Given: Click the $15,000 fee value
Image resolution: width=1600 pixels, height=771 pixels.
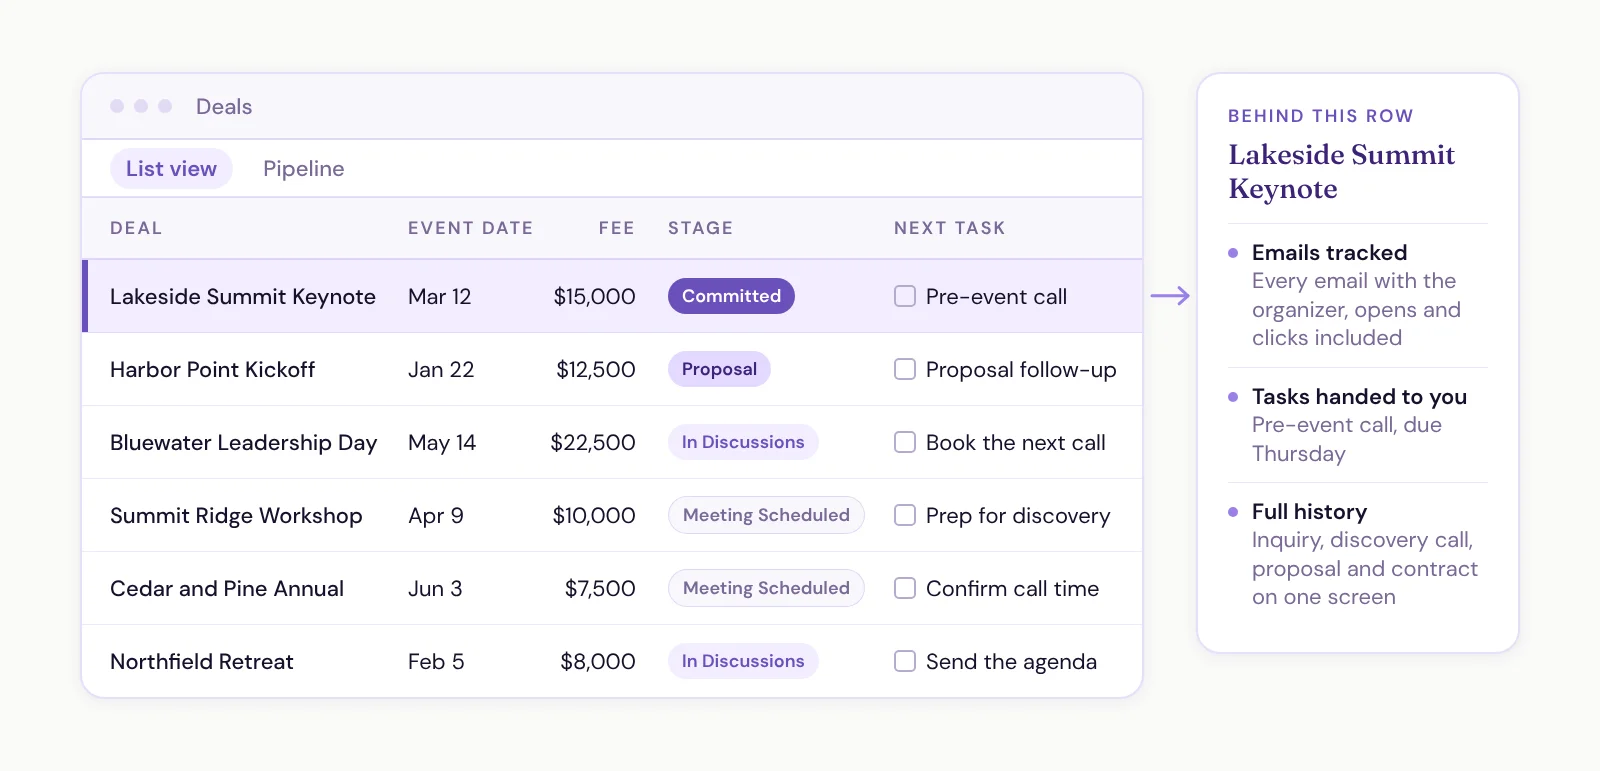Looking at the screenshot, I should pyautogui.click(x=595, y=297).
